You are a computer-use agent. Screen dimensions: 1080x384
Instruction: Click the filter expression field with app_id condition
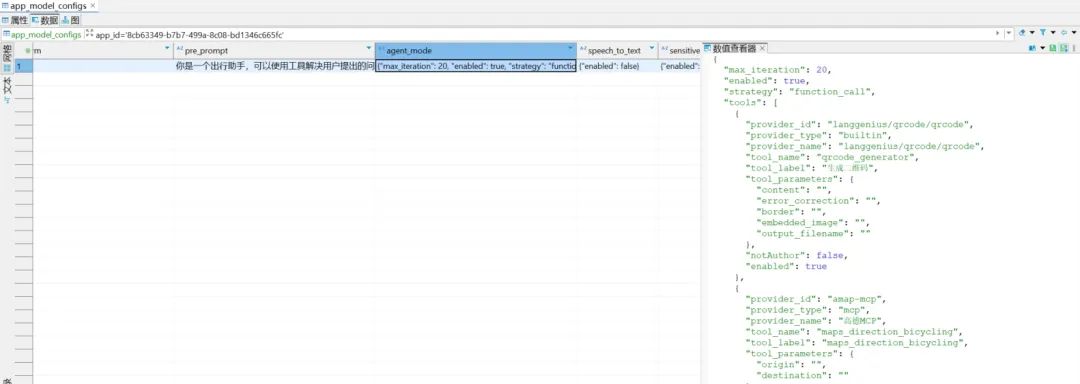[x=544, y=34]
